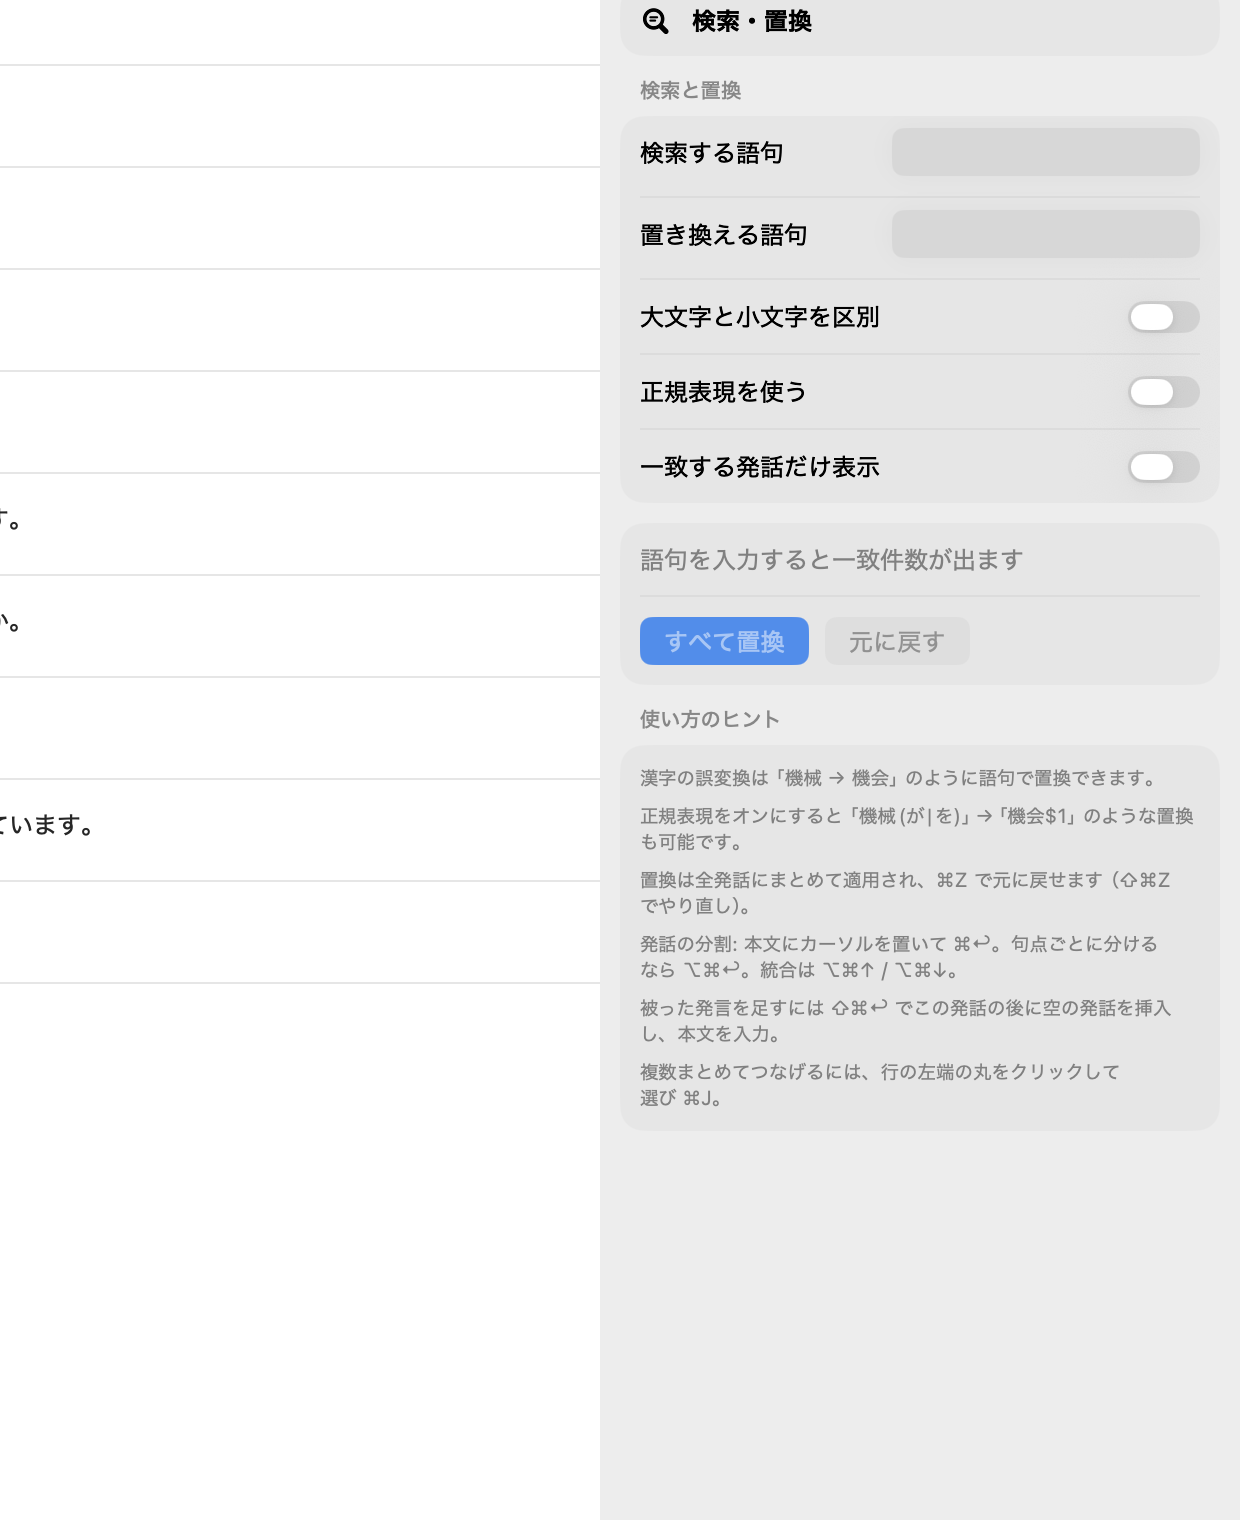
Task: Click the 語句を入力すると一致件数が出ます status text
Action: pyautogui.click(x=832, y=560)
